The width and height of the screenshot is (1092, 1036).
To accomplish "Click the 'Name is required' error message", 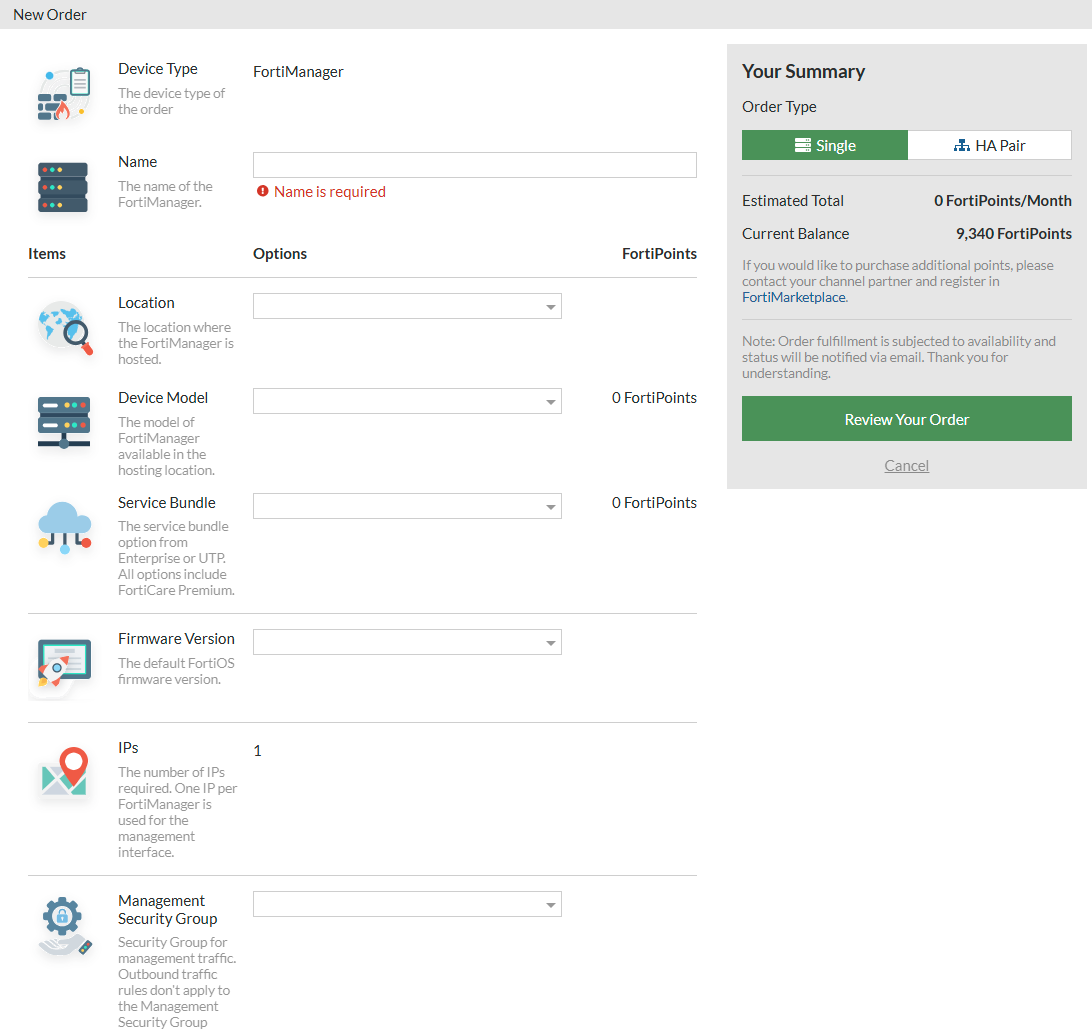I will tap(330, 191).
